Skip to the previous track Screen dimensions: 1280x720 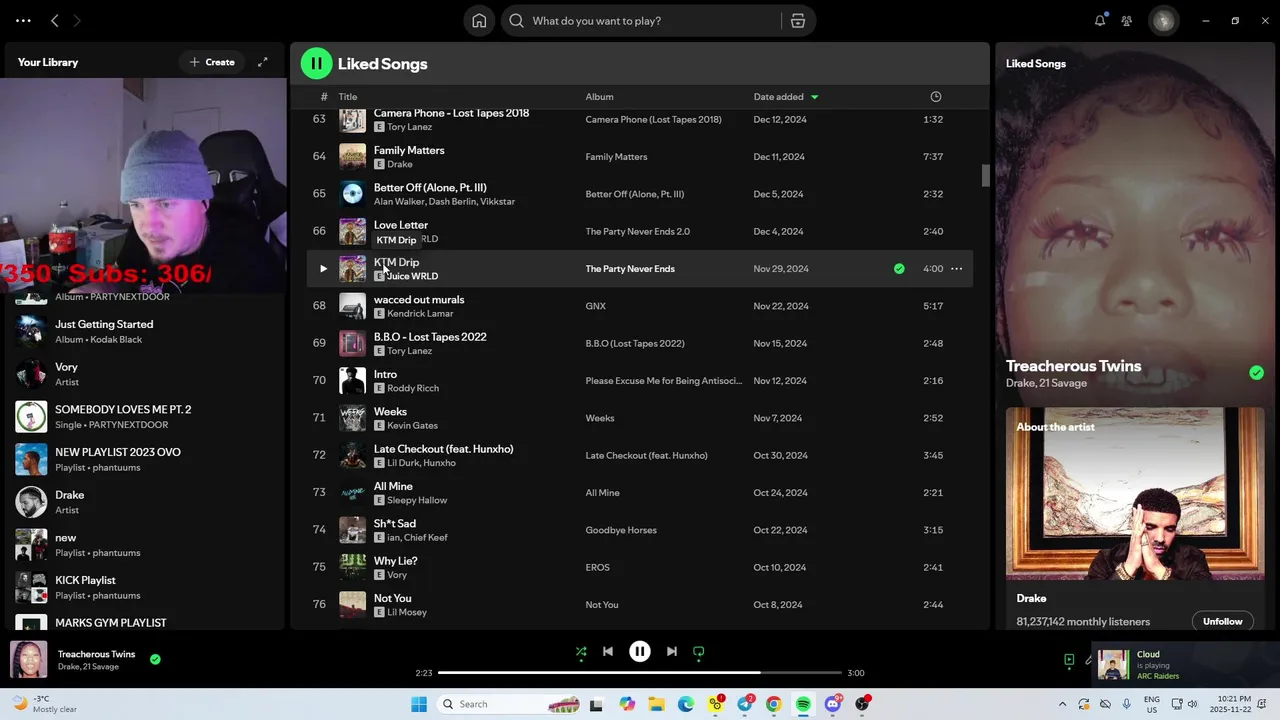608,651
